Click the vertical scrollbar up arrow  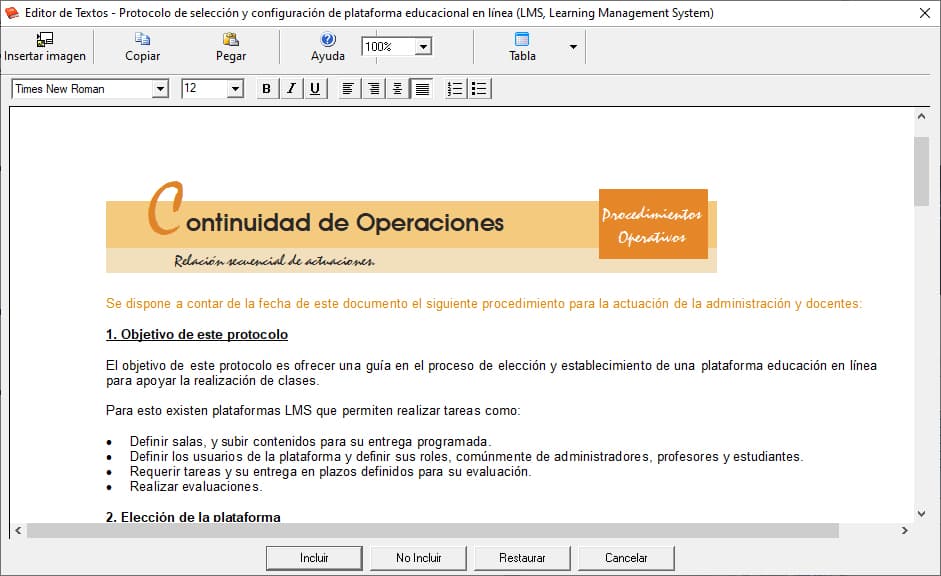pyautogui.click(x=921, y=116)
